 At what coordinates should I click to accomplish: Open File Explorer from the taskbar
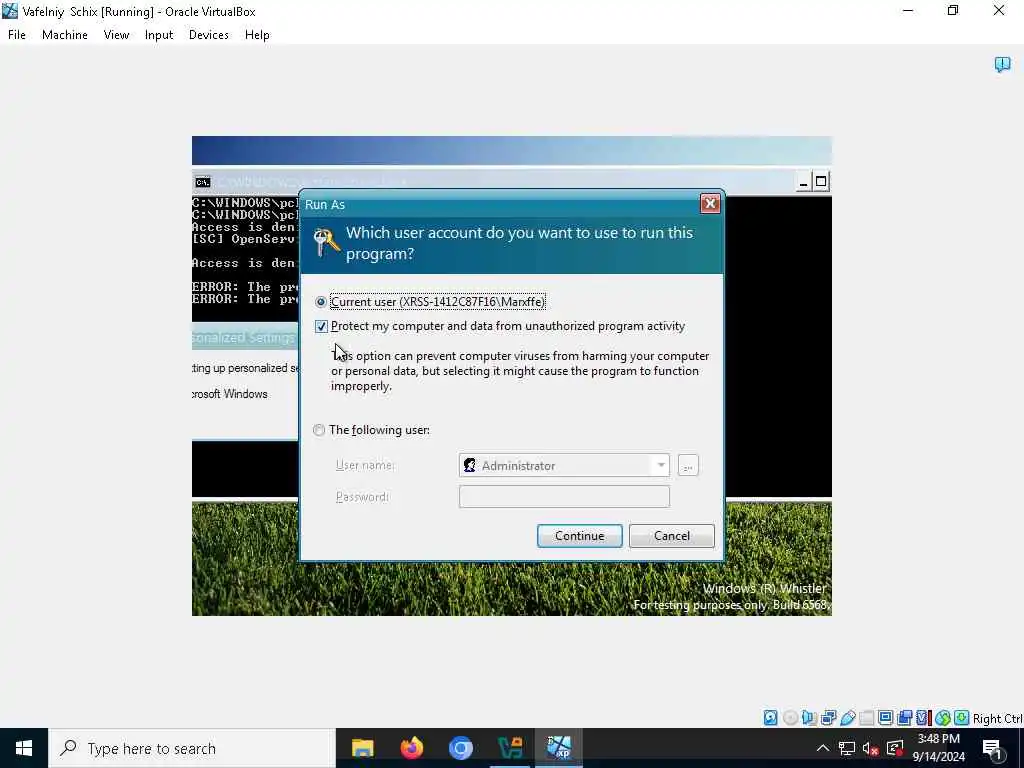tap(362, 748)
